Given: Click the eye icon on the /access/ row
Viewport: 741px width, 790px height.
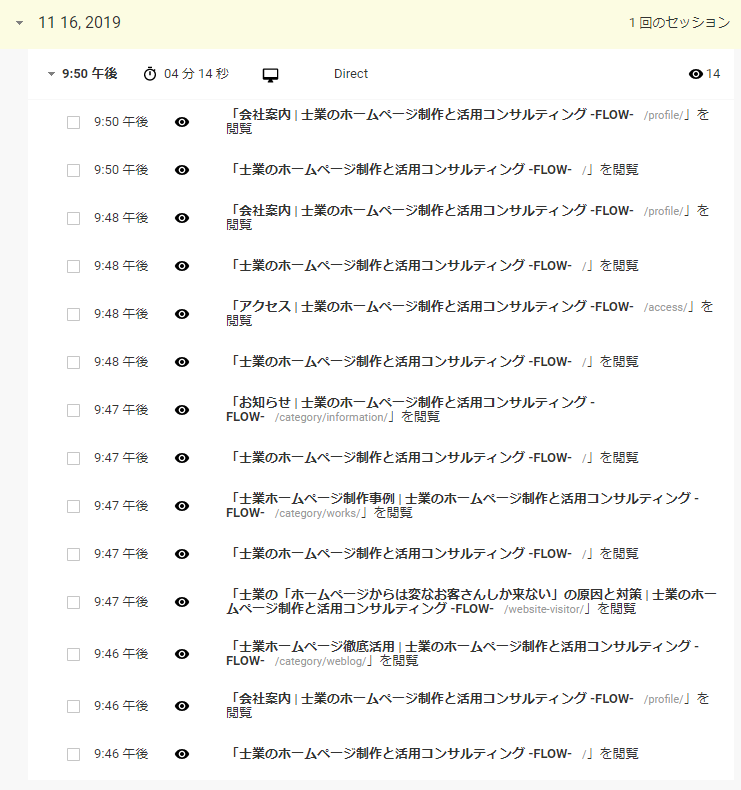Looking at the screenshot, I should 182,314.
